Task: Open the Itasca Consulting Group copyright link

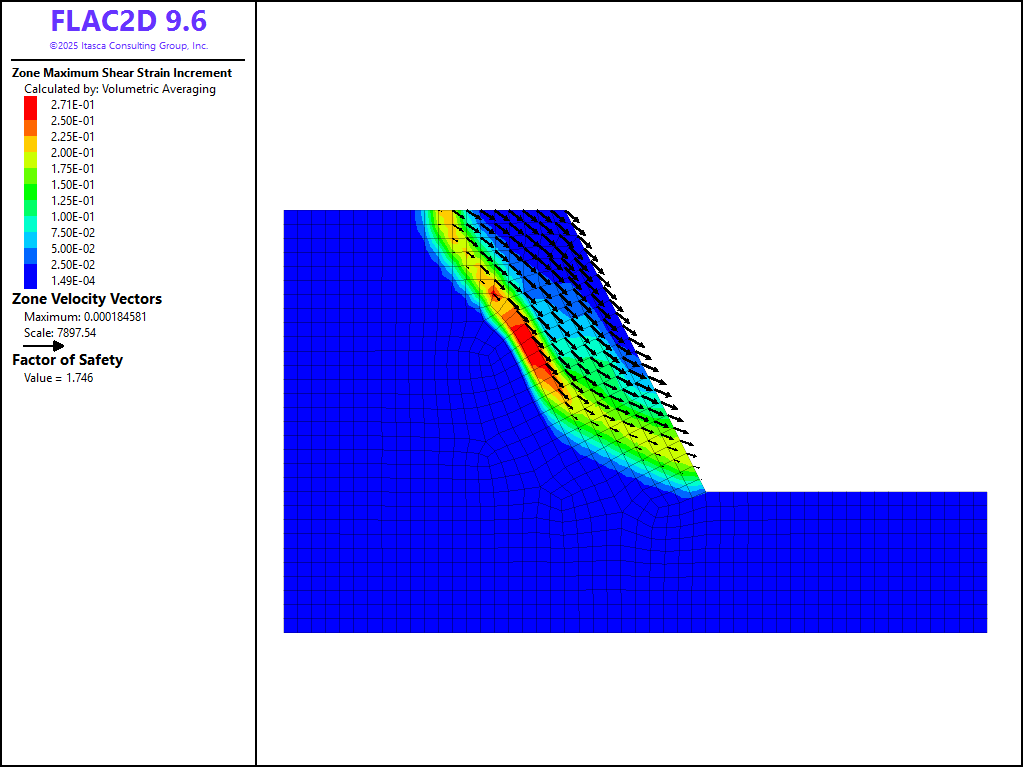Action: click(x=128, y=46)
